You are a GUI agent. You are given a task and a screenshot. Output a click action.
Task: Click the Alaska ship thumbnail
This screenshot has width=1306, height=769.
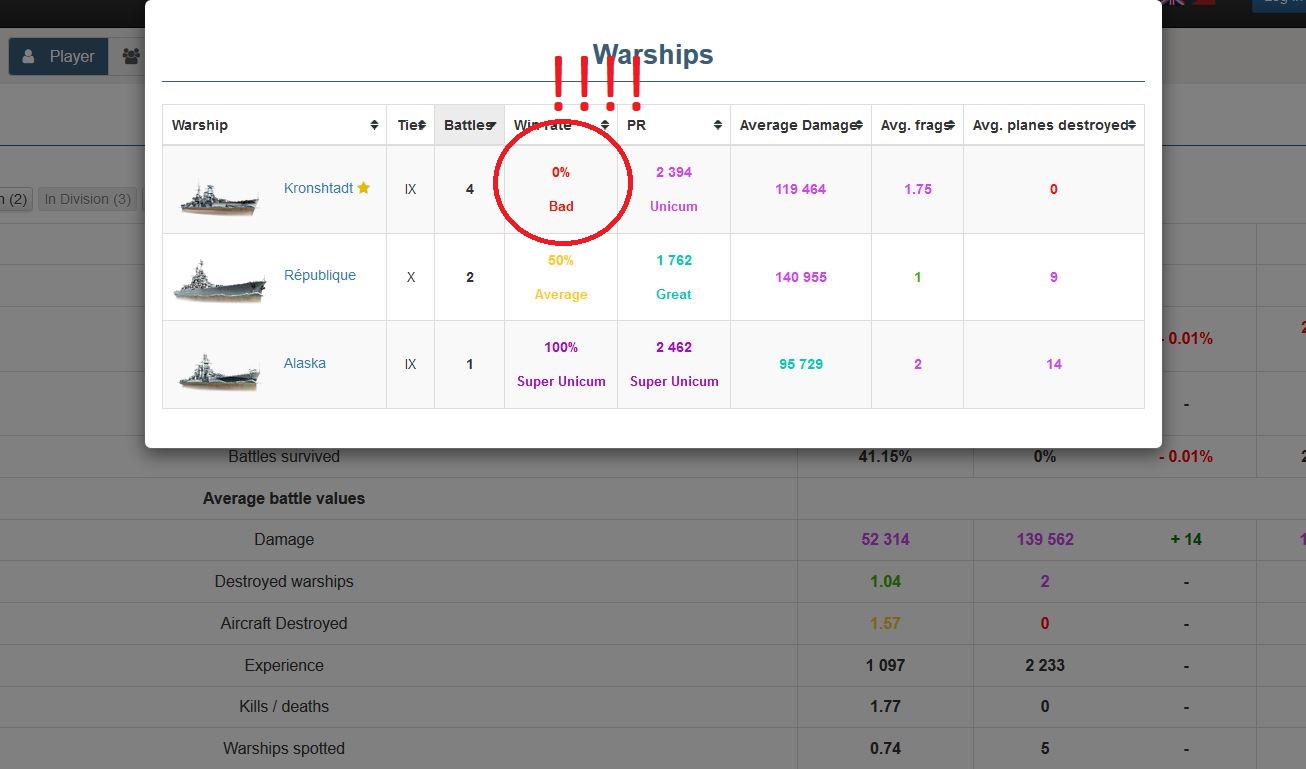(x=220, y=371)
